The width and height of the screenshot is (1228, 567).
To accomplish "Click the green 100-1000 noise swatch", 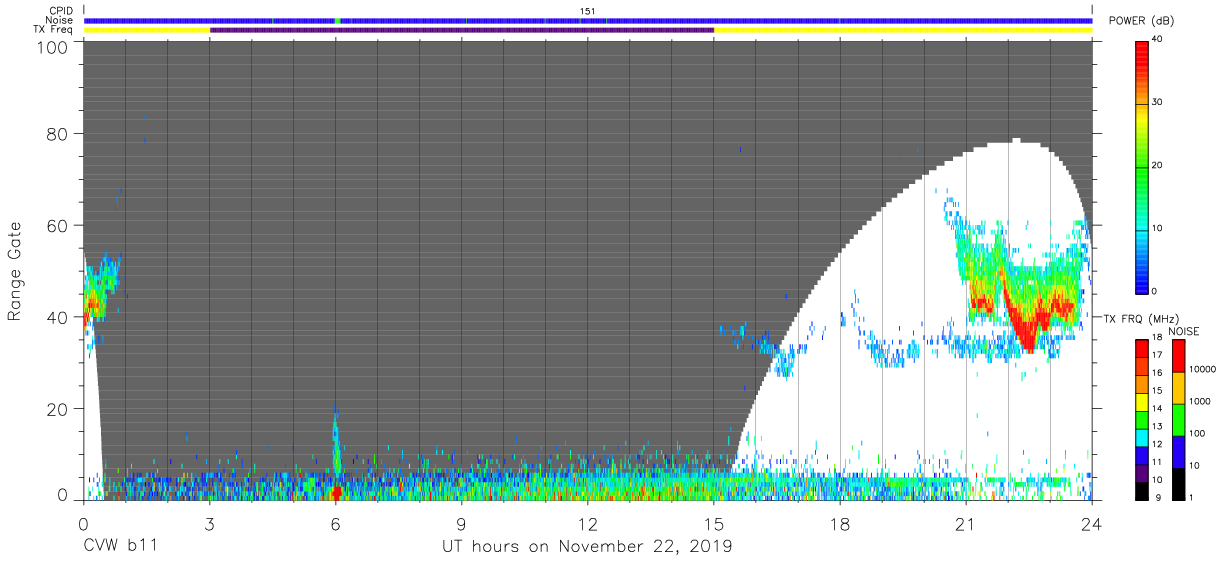I will [x=1179, y=419].
